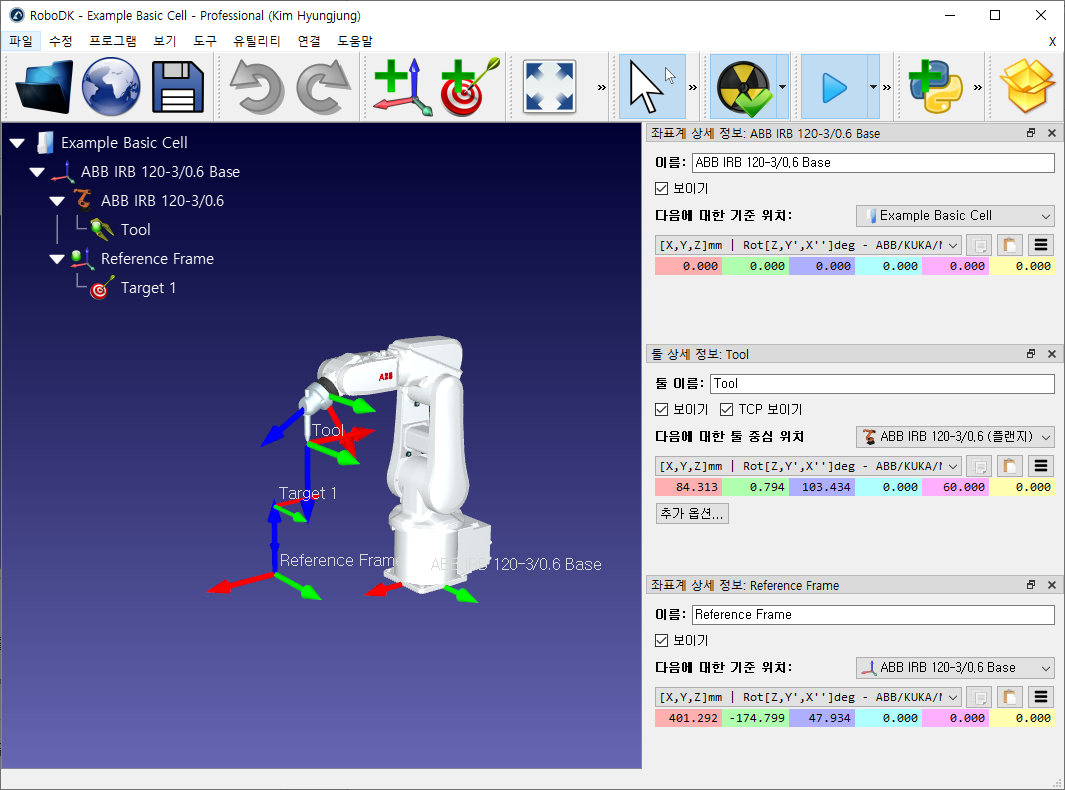1065x790 pixels.
Task: Open ABB IRB 120-3/0.6 Base reference dropdown
Action: [x=955, y=668]
